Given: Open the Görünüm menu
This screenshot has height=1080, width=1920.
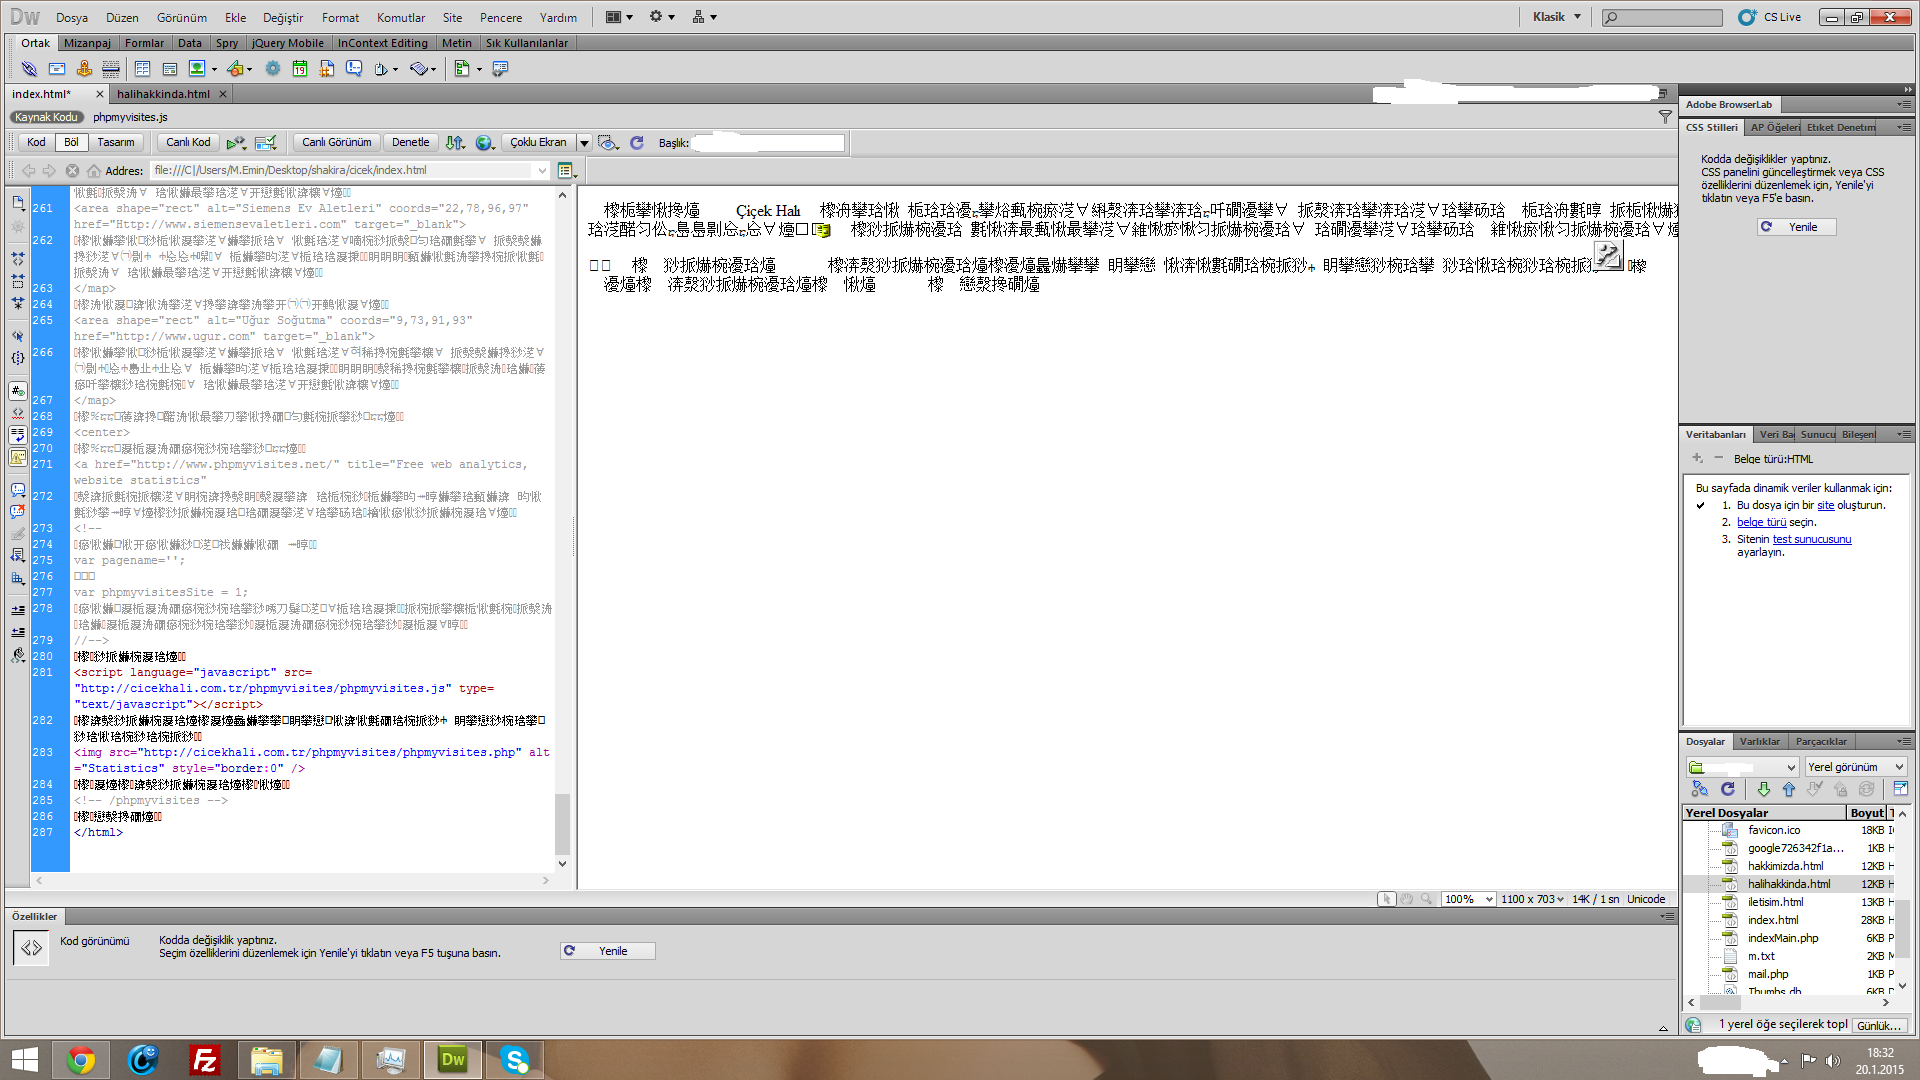Looking at the screenshot, I should [182, 17].
